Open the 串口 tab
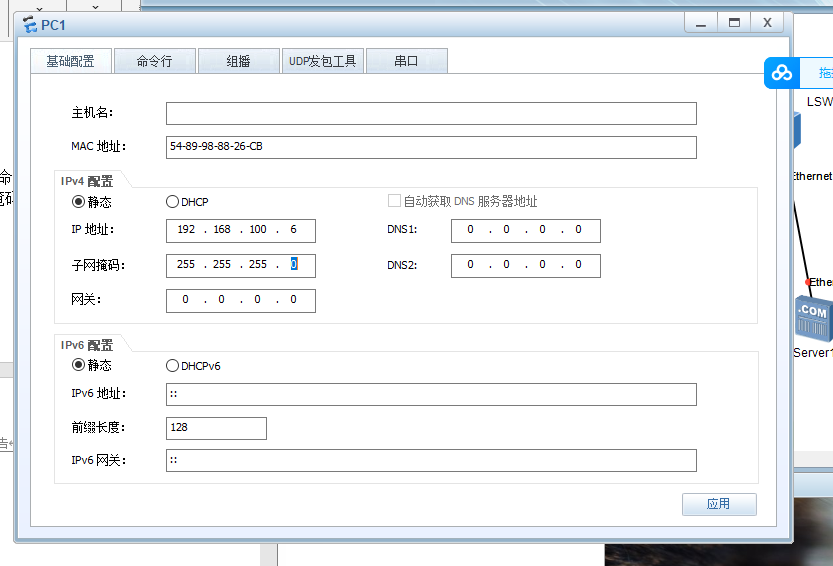 click(406, 61)
